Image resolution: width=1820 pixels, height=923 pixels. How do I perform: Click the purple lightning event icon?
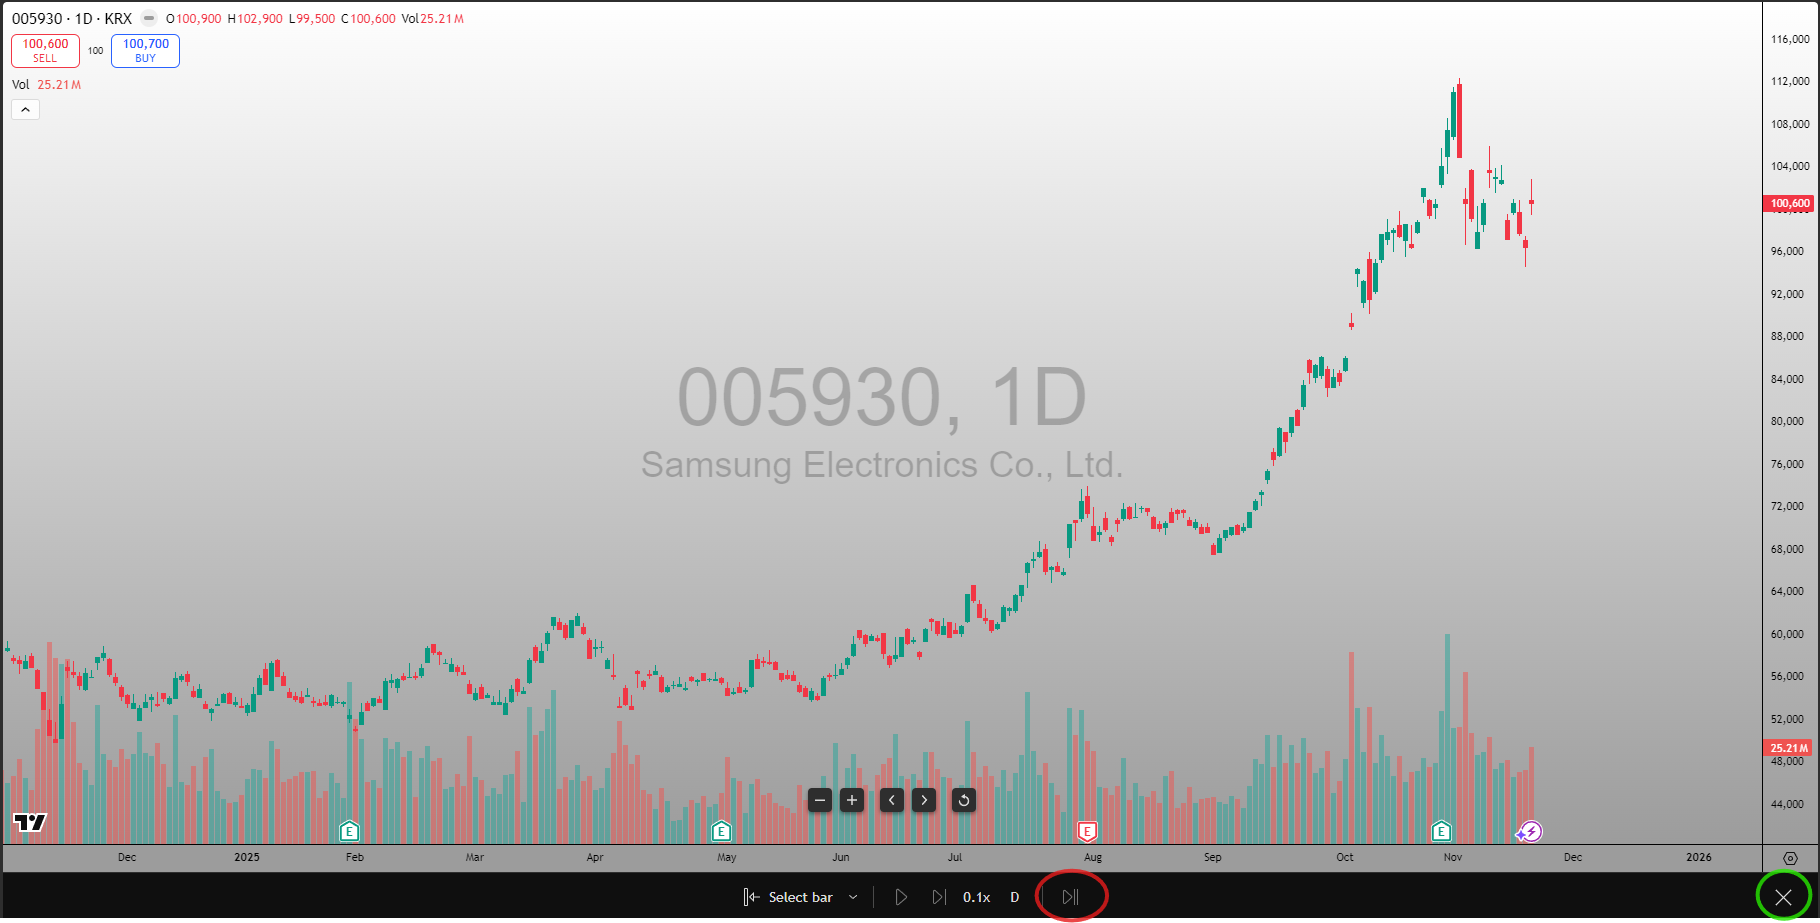(1530, 831)
